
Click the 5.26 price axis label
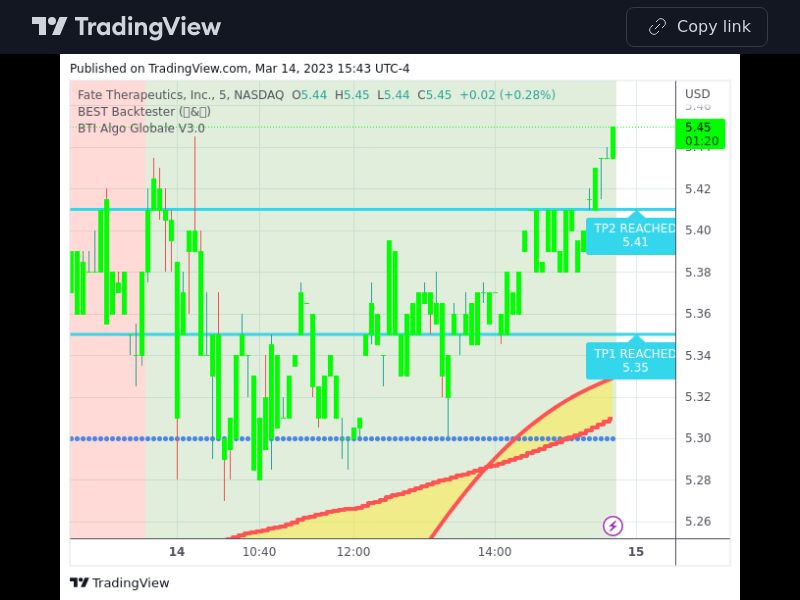tap(698, 521)
